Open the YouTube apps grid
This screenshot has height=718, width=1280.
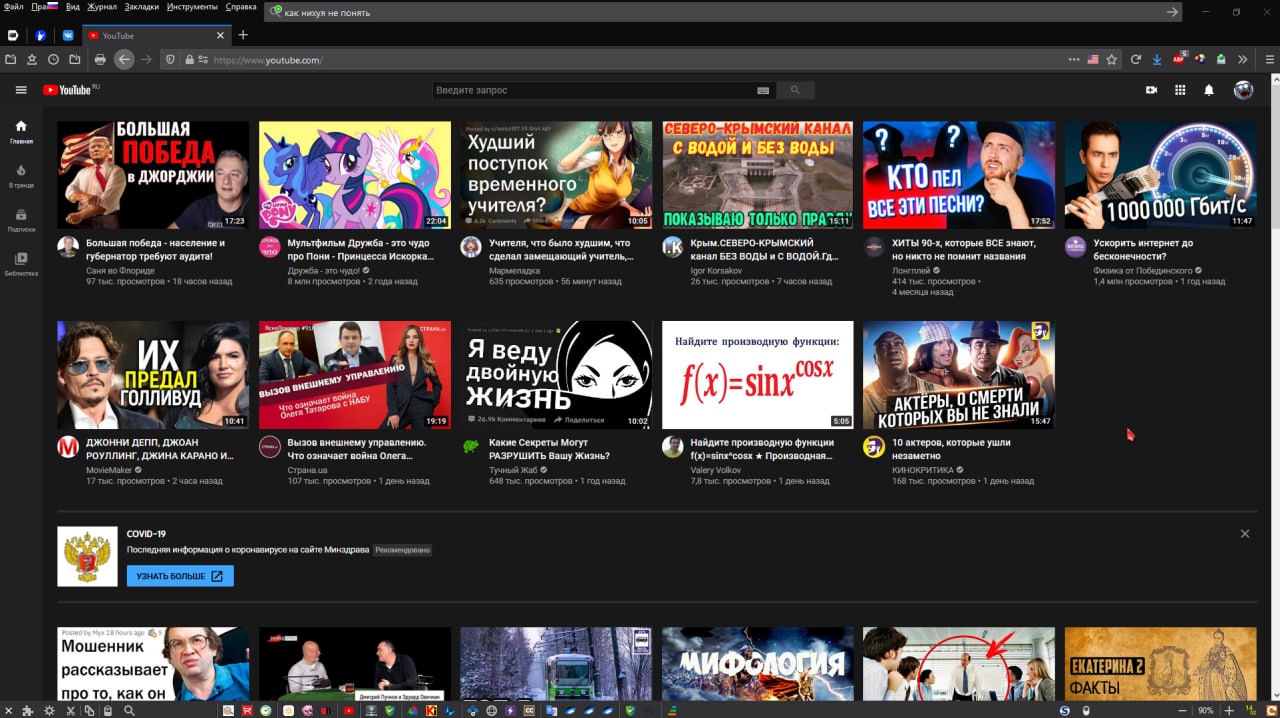(1180, 90)
